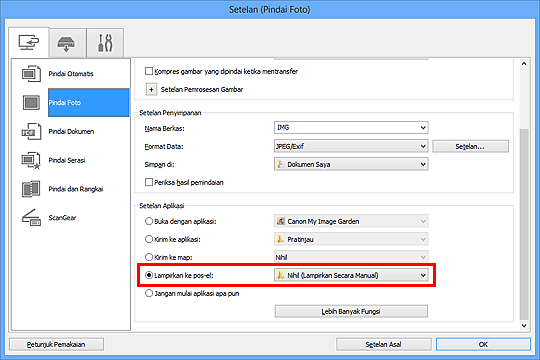Open the general settings tools tab icon
The image size is (540, 360).
(105, 43)
